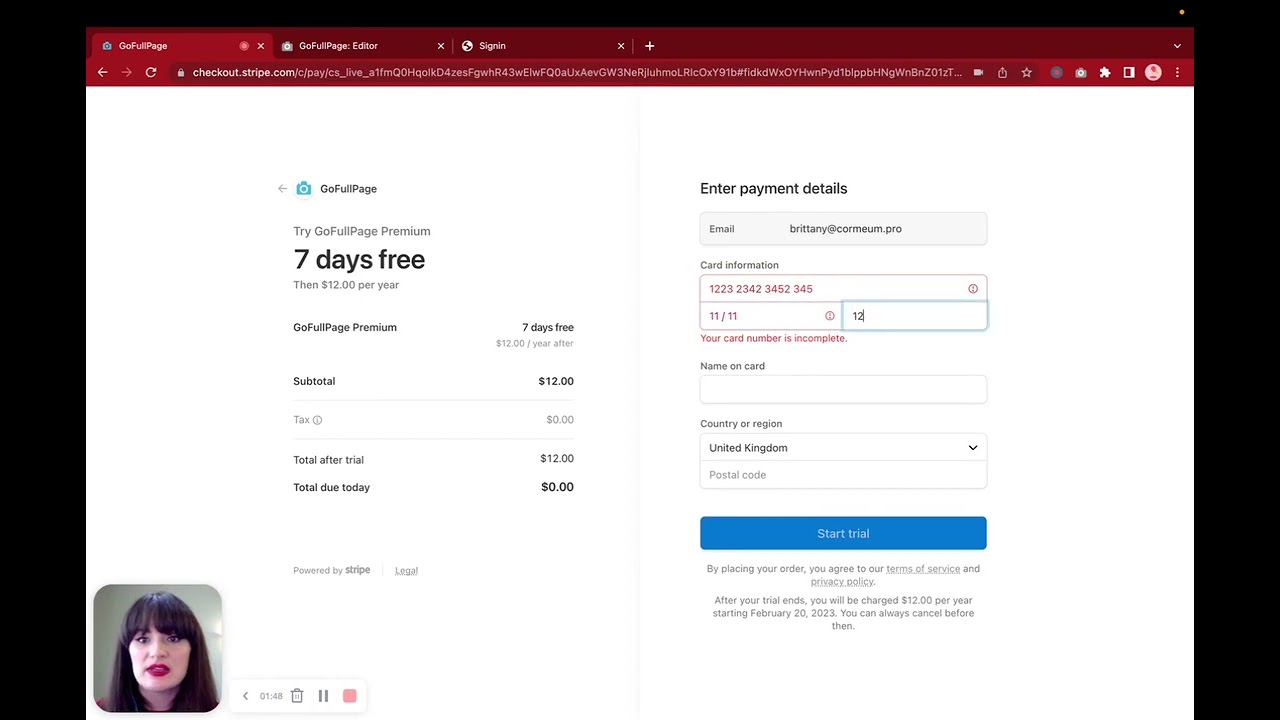
Task: Open the privacy policy link
Action: point(841,582)
